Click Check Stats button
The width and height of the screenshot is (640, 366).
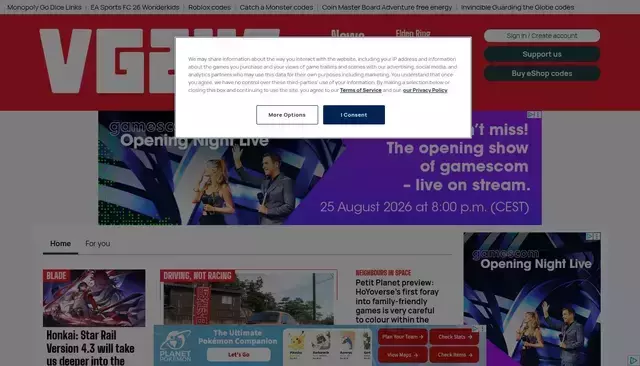pos(454,337)
